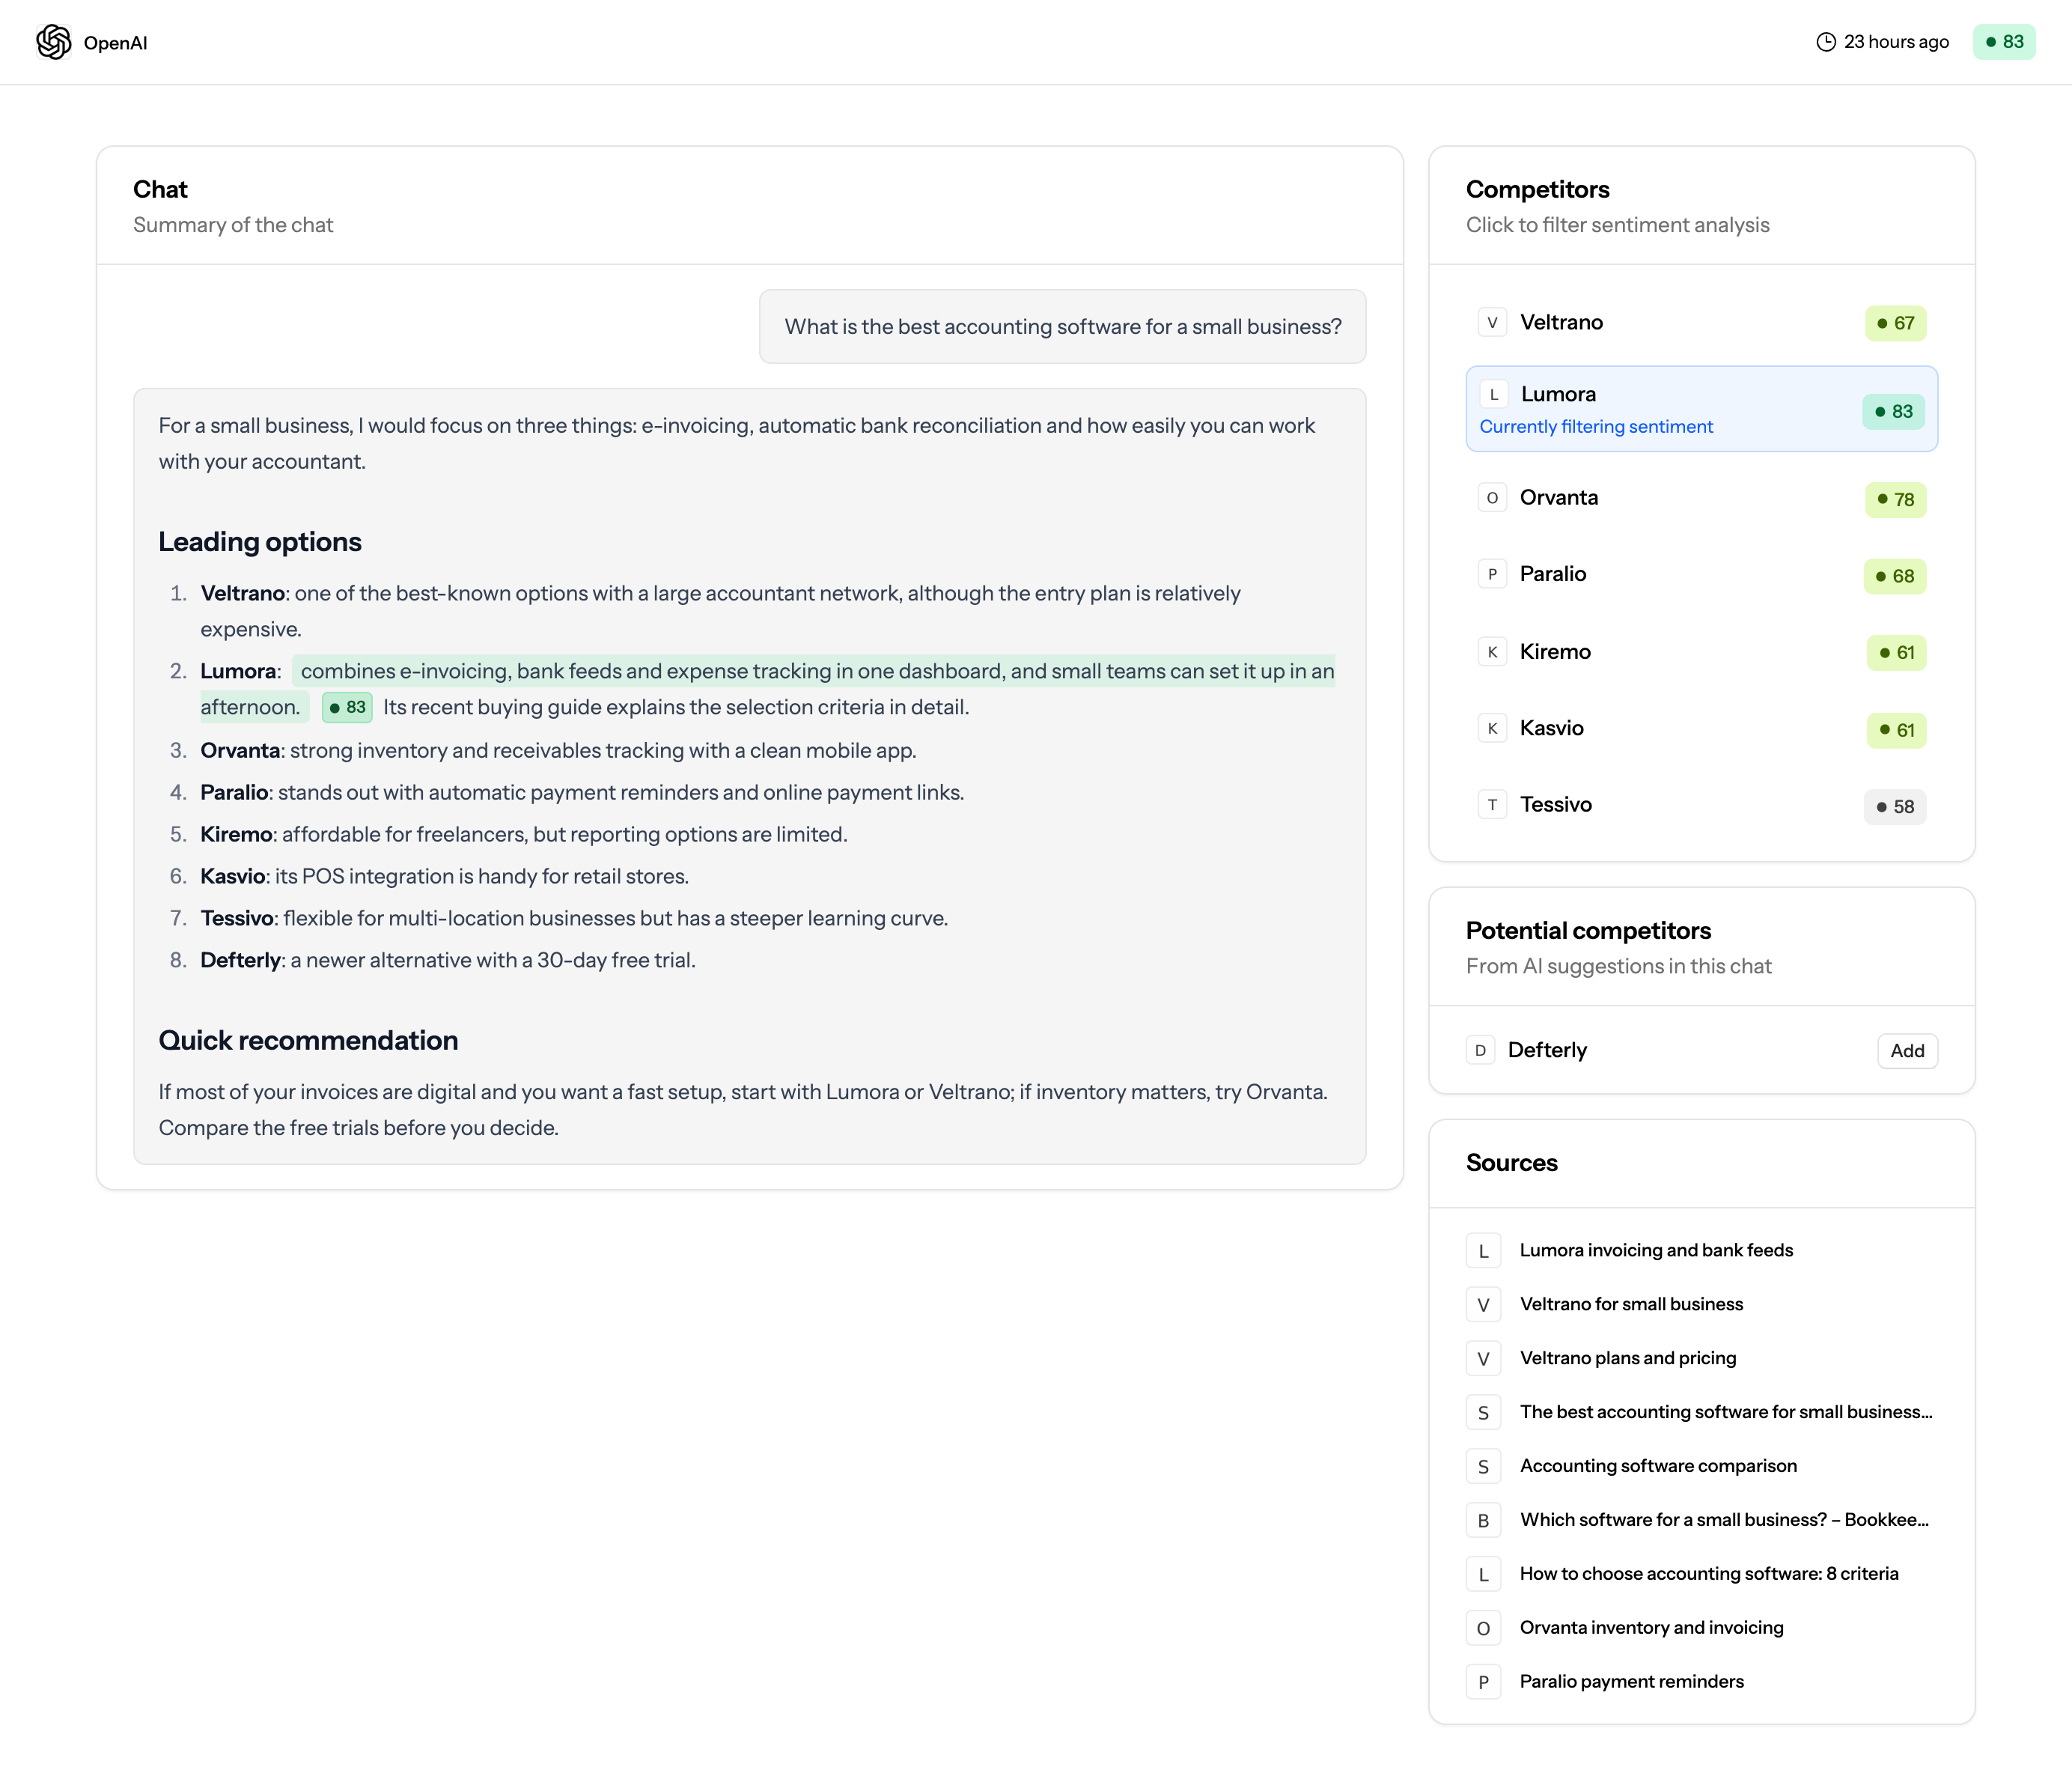This screenshot has width=2072, height=1773.
Task: Click the K avatar icon beside Kasvio
Action: tap(1492, 728)
